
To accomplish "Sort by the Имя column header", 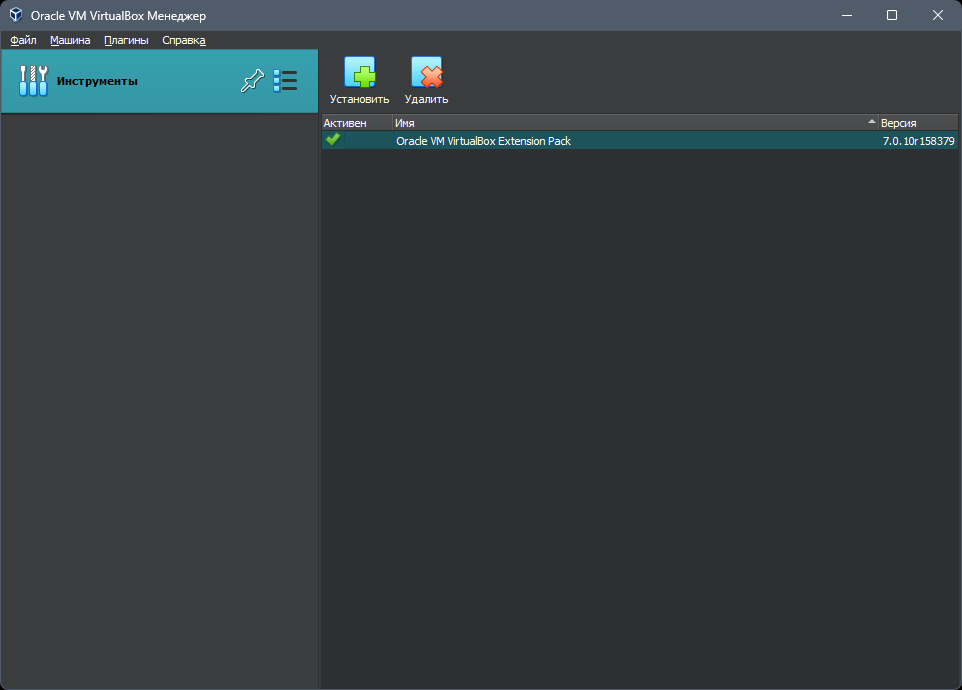I will (636, 123).
